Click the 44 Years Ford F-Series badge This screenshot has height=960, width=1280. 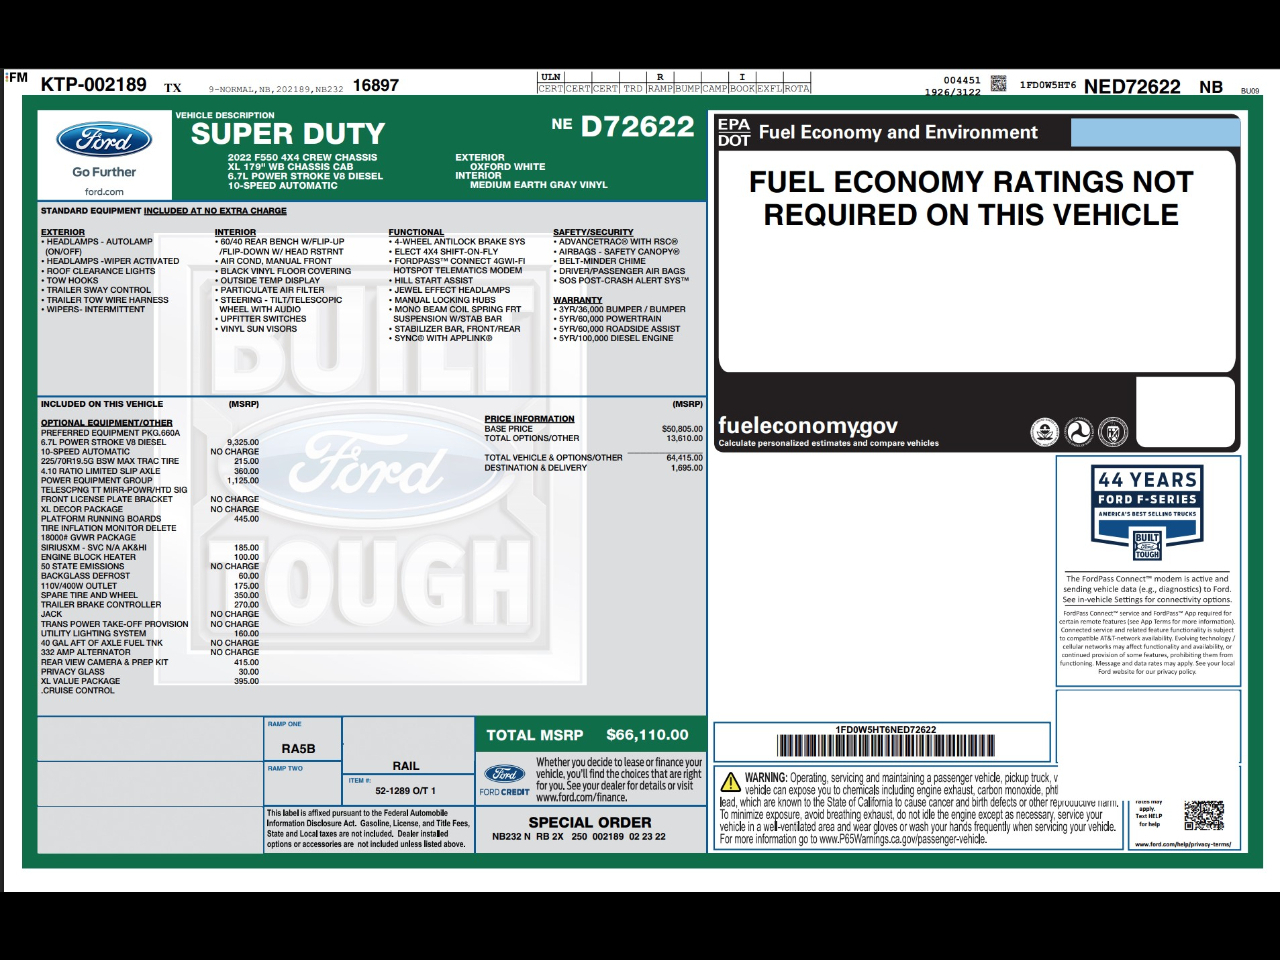tap(1147, 514)
